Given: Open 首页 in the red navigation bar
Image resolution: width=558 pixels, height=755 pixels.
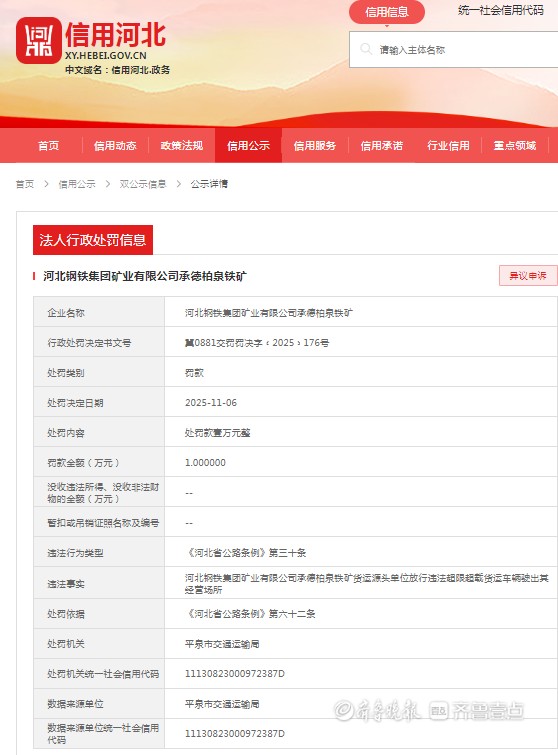Looking at the screenshot, I should tap(49, 145).
